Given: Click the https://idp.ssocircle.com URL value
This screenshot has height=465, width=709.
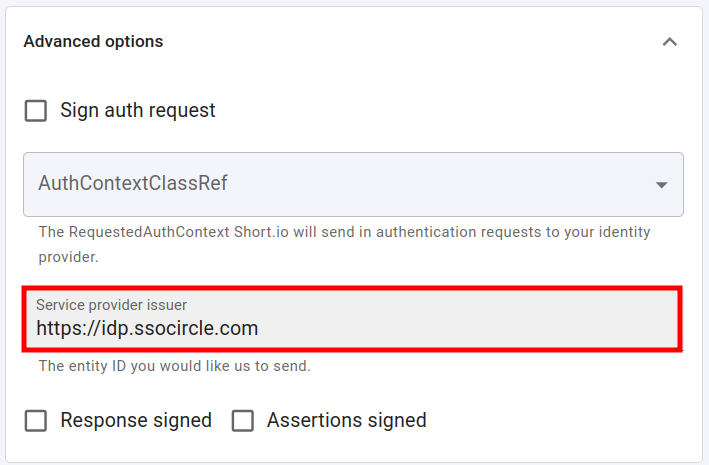Looking at the screenshot, I should click(x=147, y=328).
